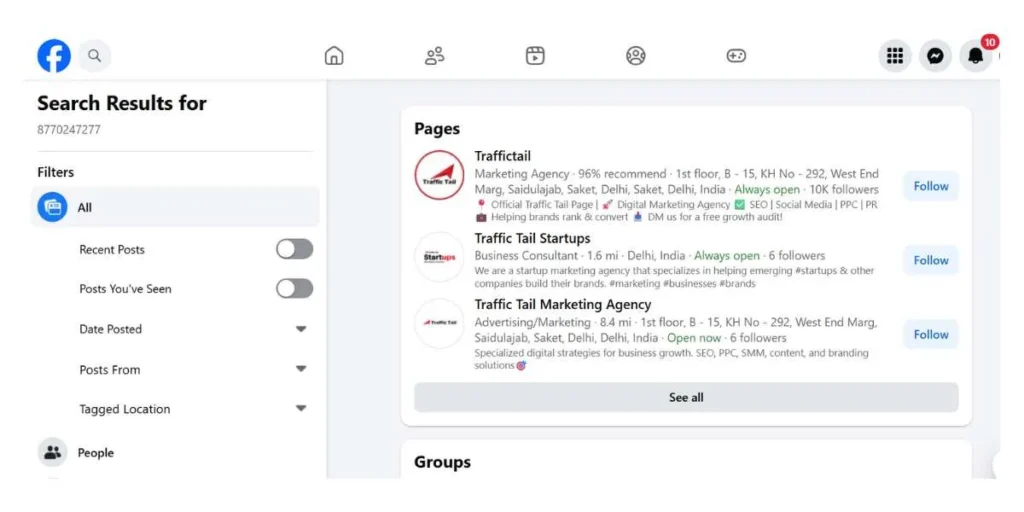
Task: Expand the Date Posted dropdown
Action: click(x=301, y=329)
